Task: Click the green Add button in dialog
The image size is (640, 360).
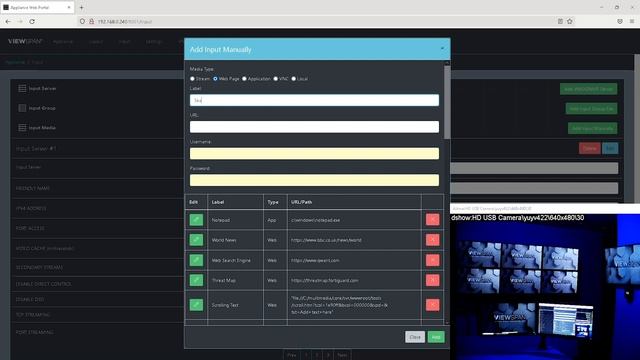Action: pos(436,337)
